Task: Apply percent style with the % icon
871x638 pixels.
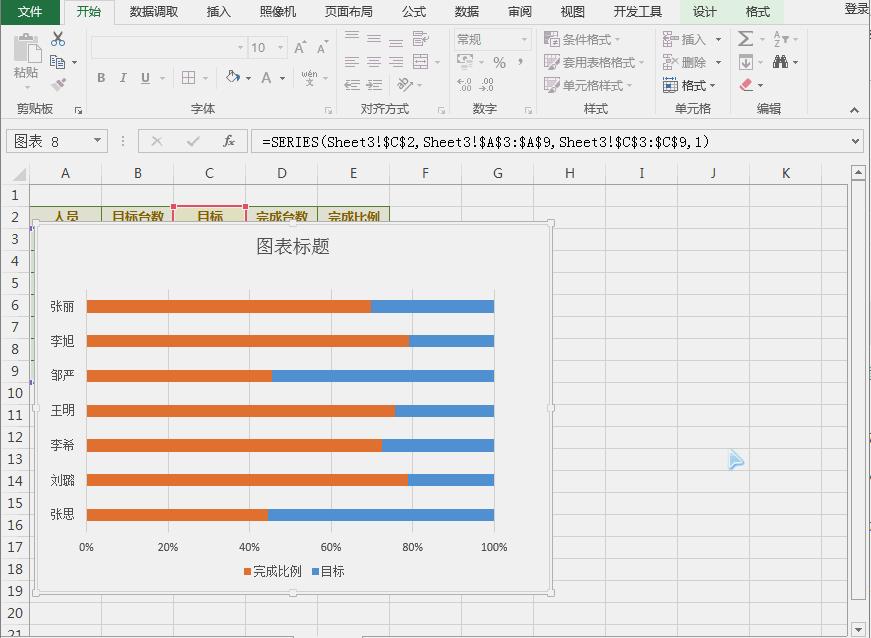Action: (498, 62)
